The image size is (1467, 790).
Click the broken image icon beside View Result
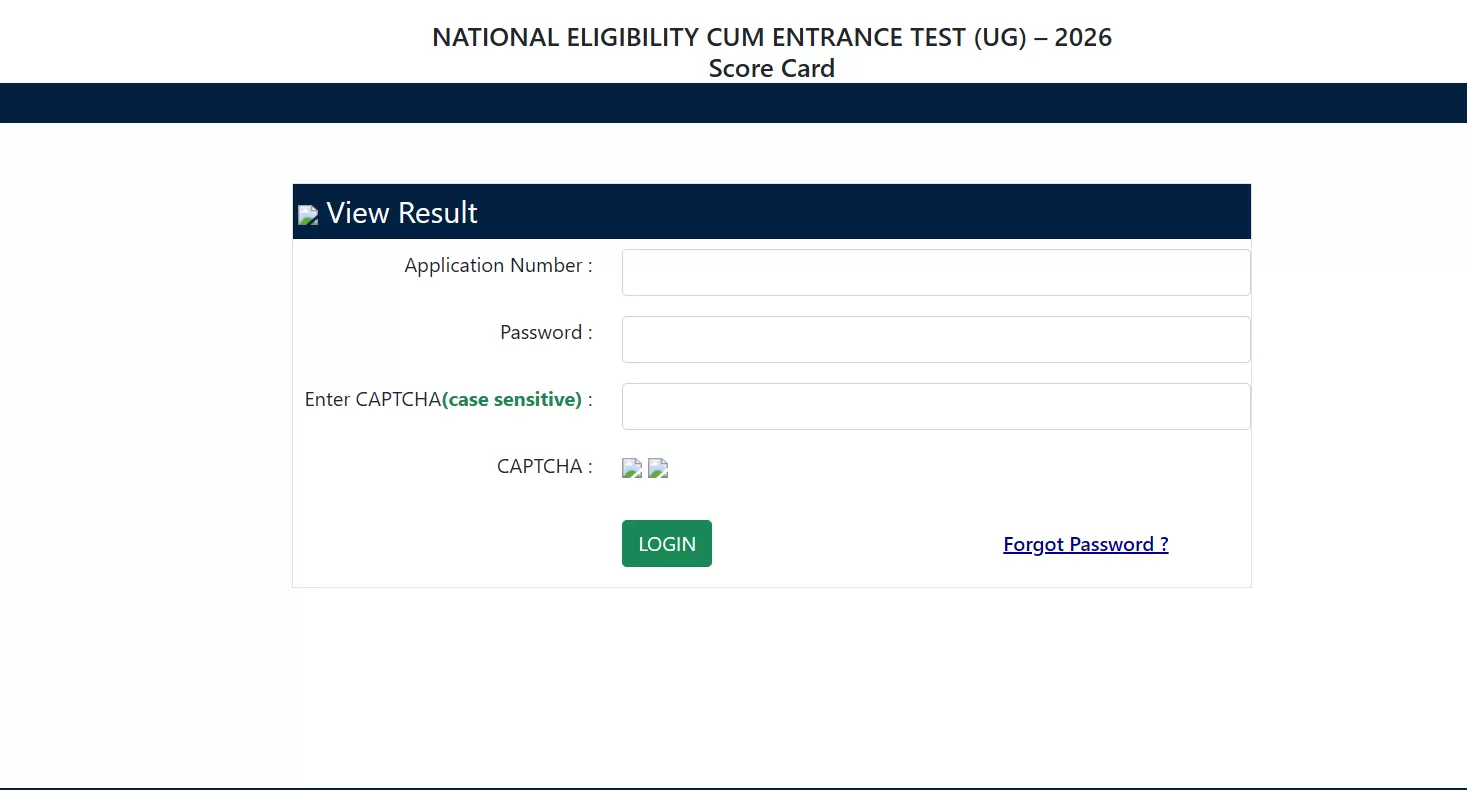pyautogui.click(x=308, y=214)
